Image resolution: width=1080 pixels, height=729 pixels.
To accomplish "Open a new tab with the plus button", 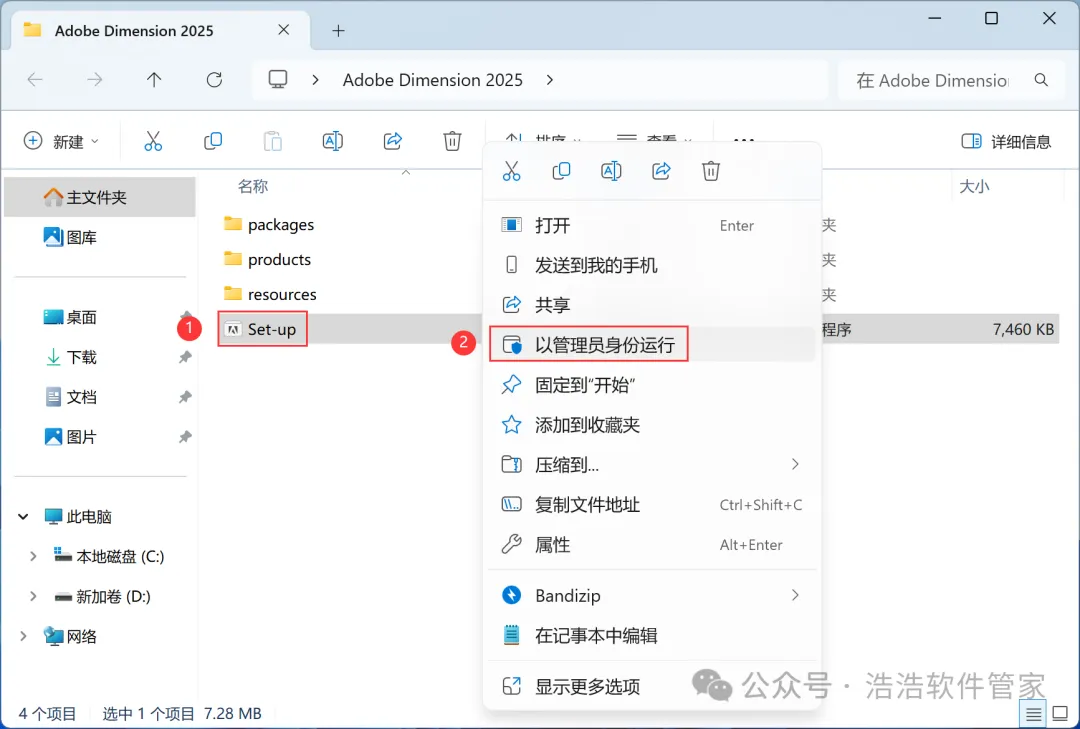I will [x=338, y=30].
